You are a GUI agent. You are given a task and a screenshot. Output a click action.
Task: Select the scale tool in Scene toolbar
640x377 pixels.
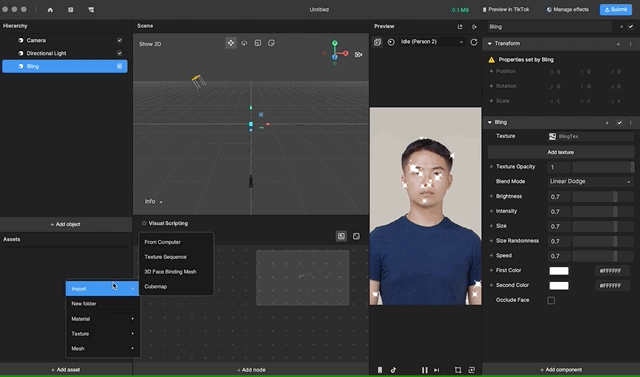[x=258, y=43]
